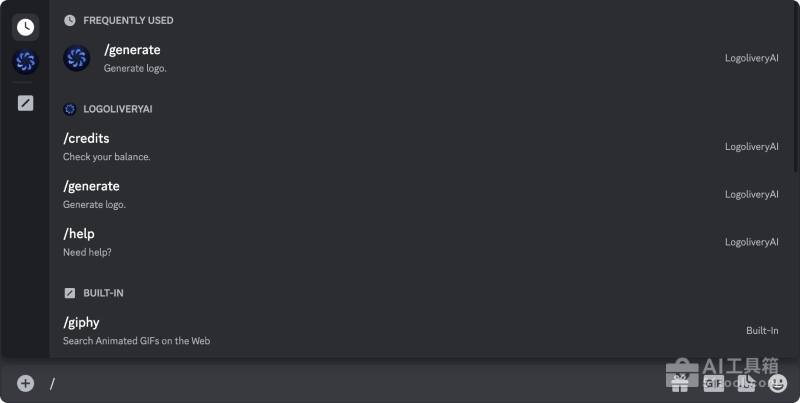Open the emoji picker smiley icon
Viewport: 800px width, 403px height.
pos(778,383)
